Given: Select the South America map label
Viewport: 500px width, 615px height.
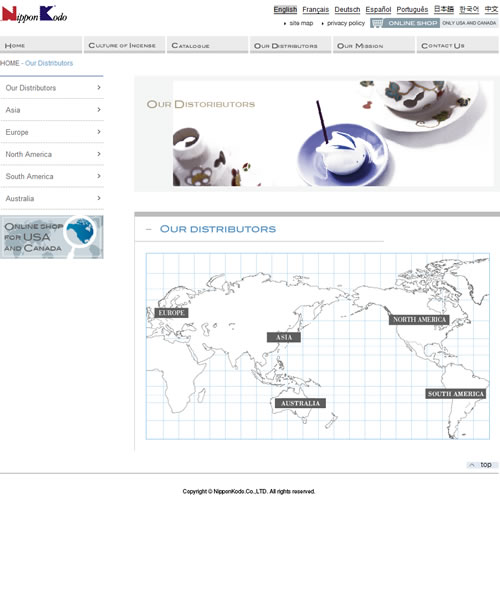Looking at the screenshot, I should point(456,394).
